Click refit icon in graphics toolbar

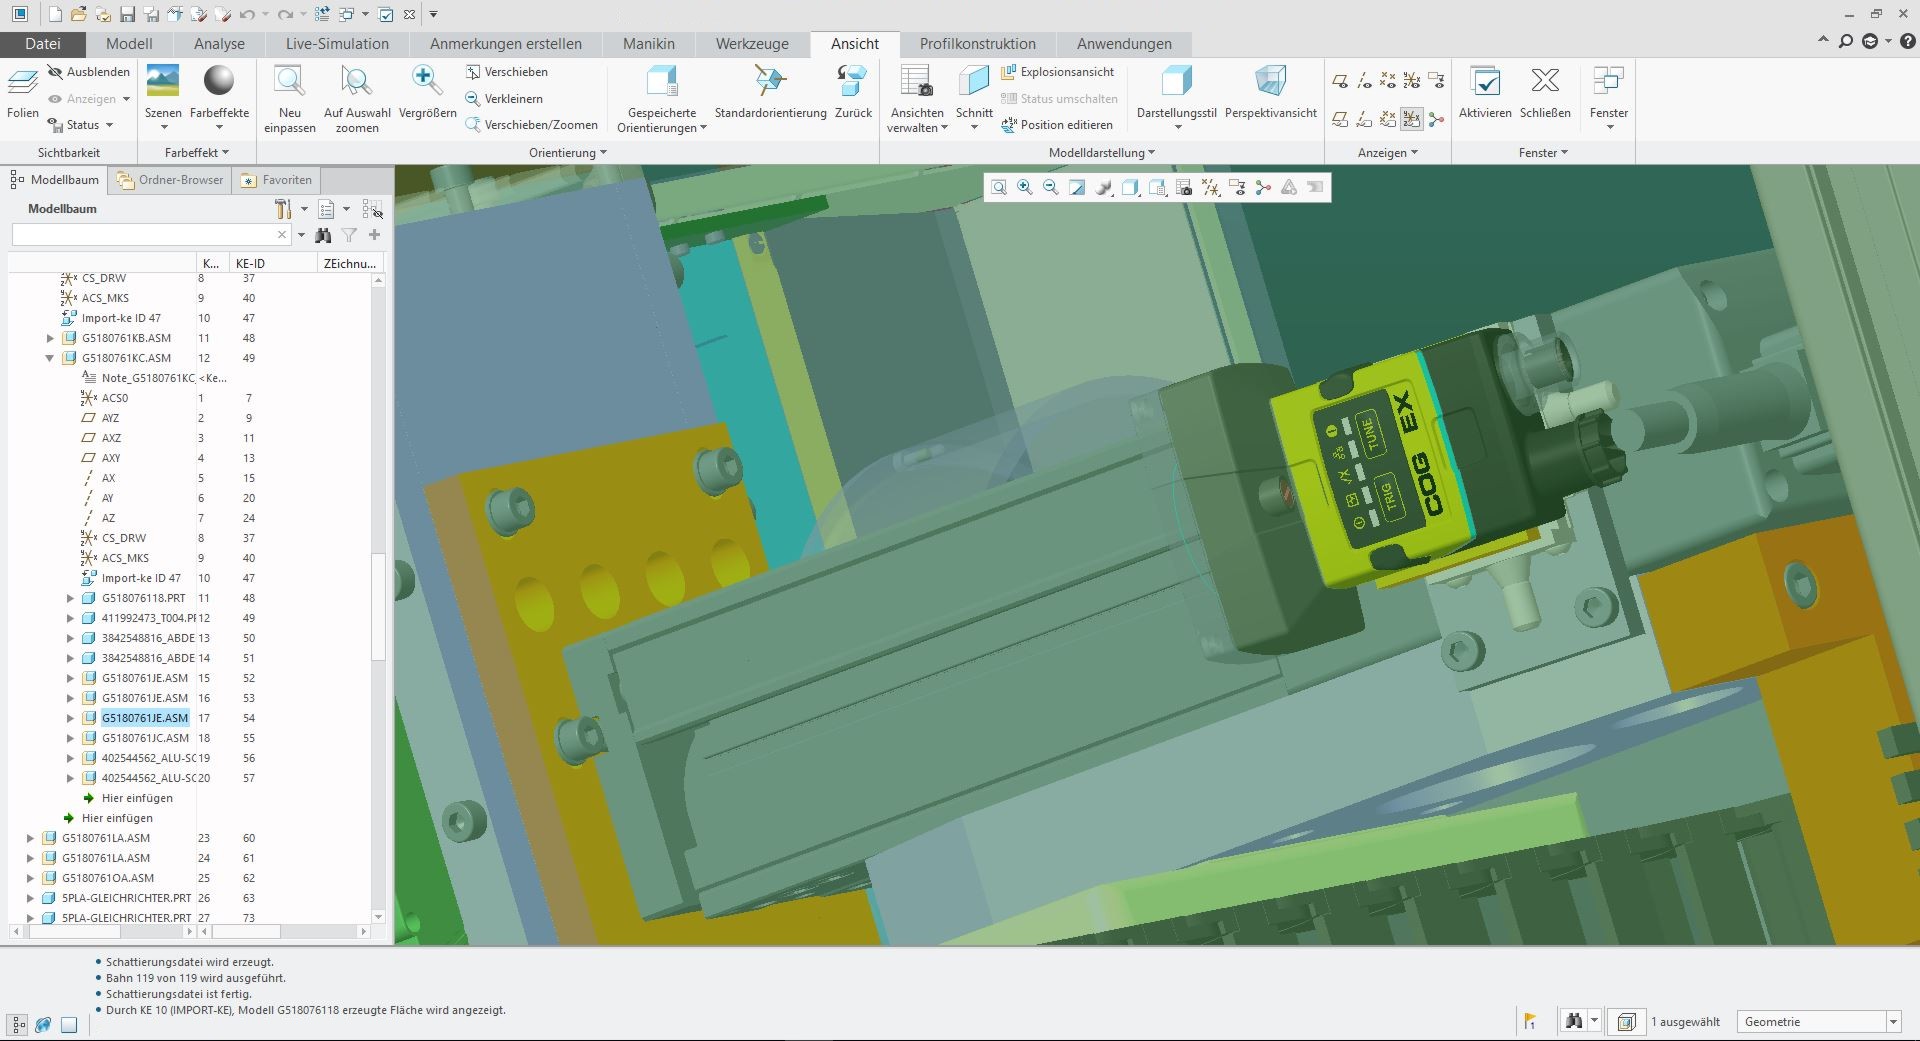(x=998, y=187)
